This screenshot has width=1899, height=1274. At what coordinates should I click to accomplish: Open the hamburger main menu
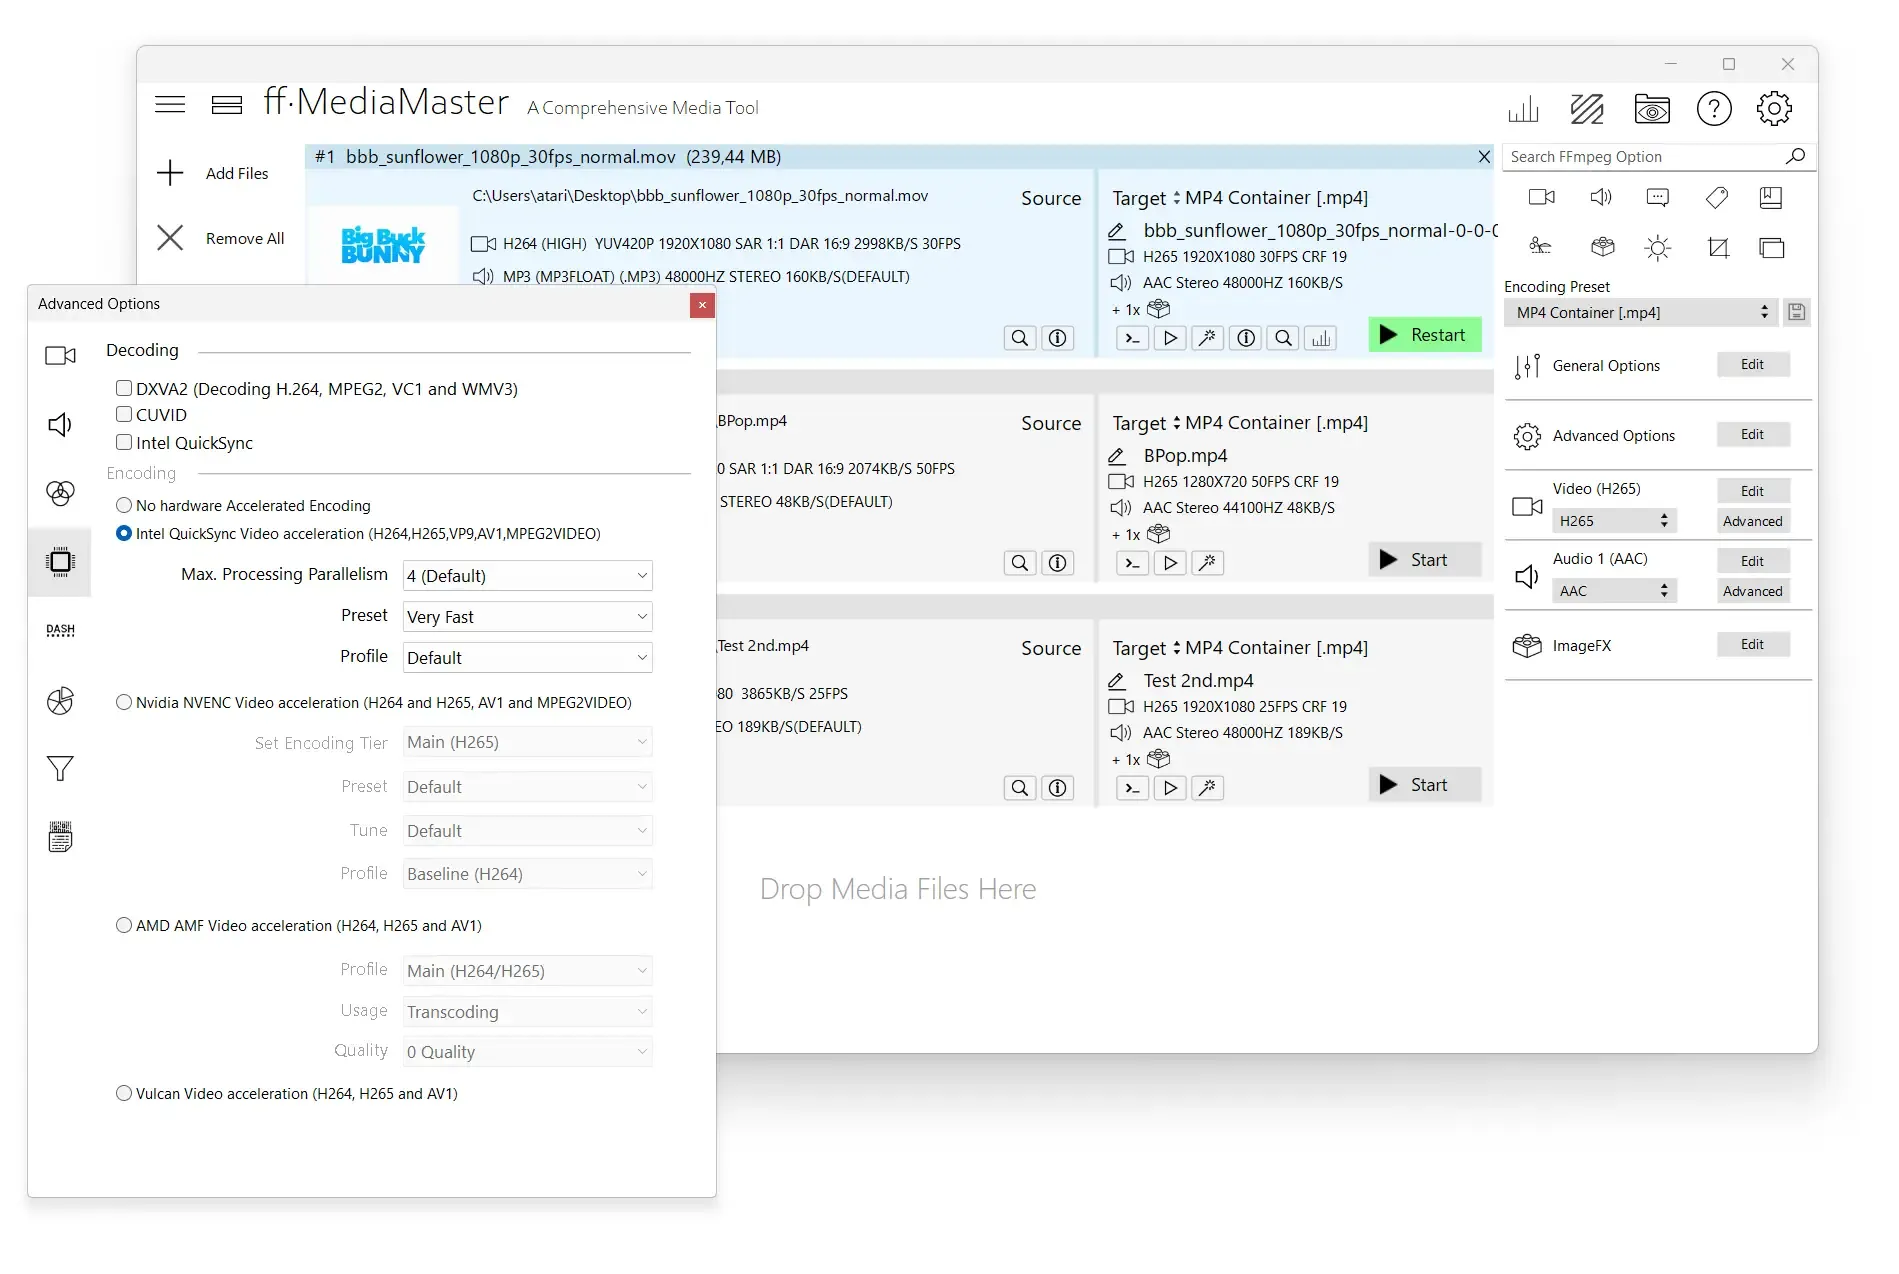[170, 104]
